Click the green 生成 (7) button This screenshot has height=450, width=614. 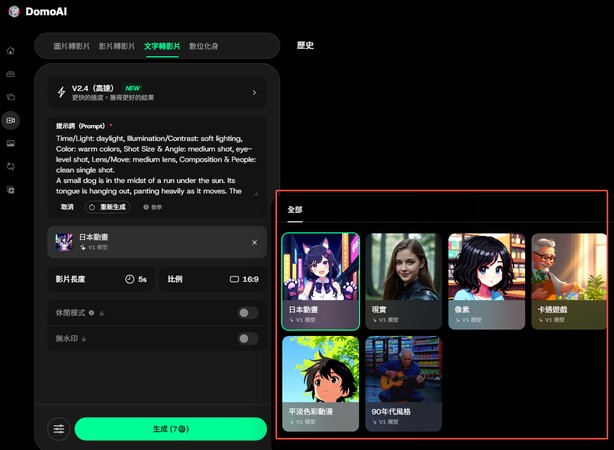click(171, 429)
